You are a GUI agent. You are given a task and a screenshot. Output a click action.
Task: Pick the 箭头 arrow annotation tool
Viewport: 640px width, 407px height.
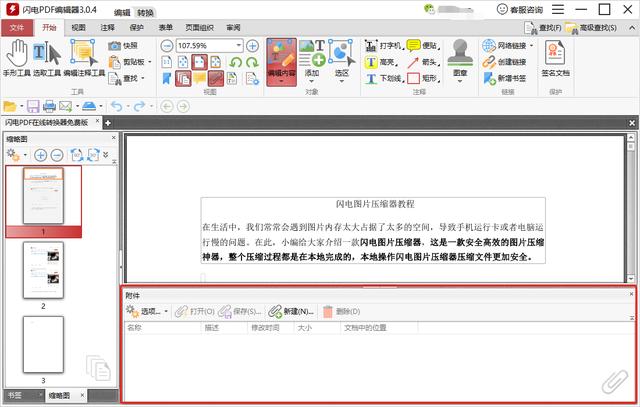[x=423, y=62]
